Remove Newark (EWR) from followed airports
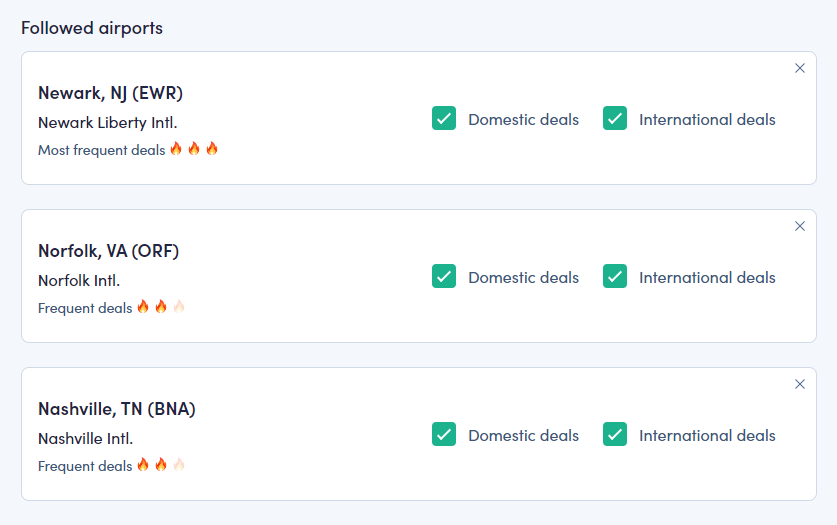 799,68
